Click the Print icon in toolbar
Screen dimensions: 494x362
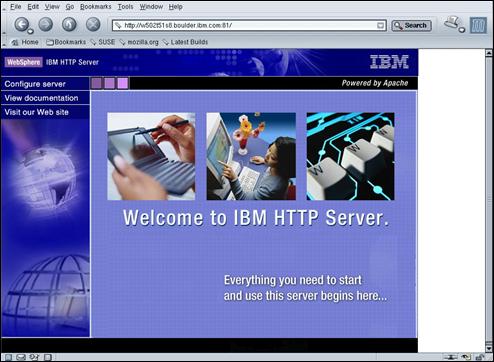click(x=452, y=23)
